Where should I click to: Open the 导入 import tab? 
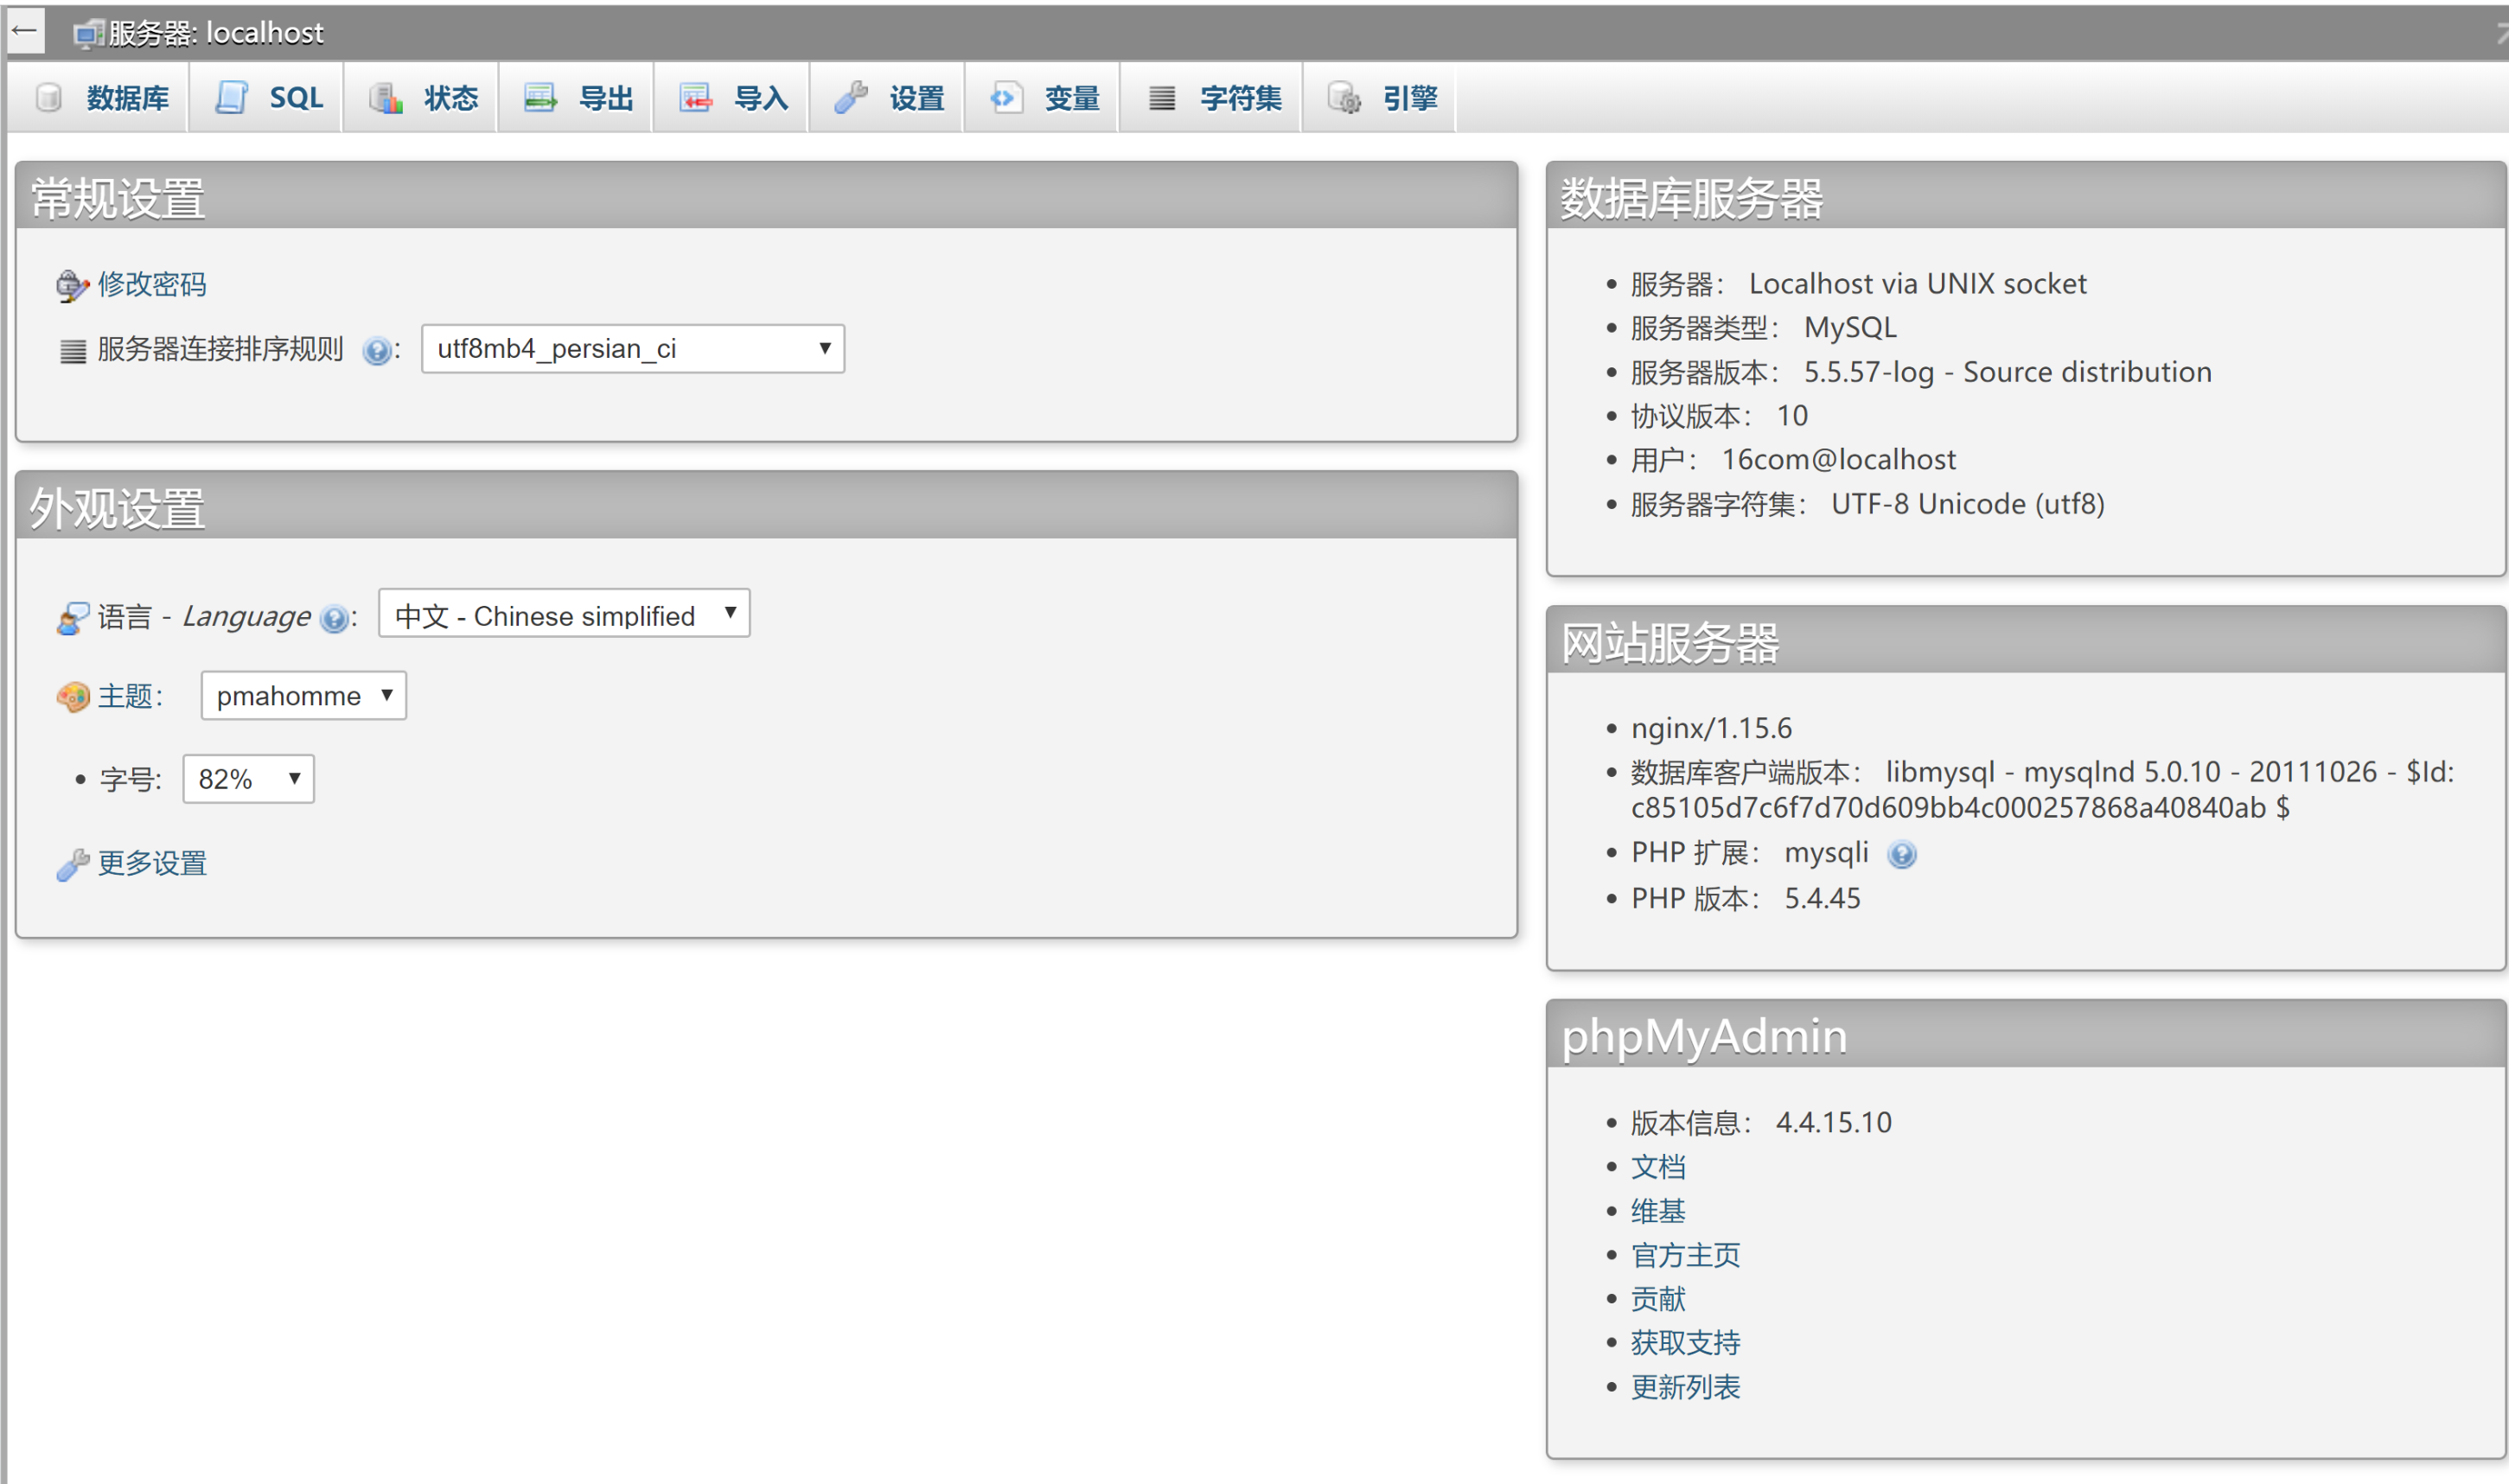pyautogui.click(x=732, y=98)
